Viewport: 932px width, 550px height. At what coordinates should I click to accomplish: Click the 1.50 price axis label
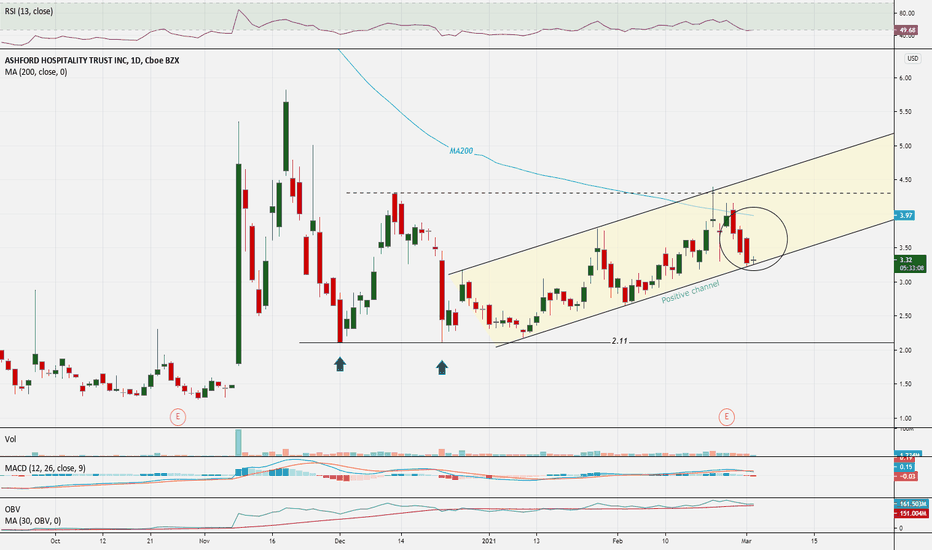[x=906, y=384]
